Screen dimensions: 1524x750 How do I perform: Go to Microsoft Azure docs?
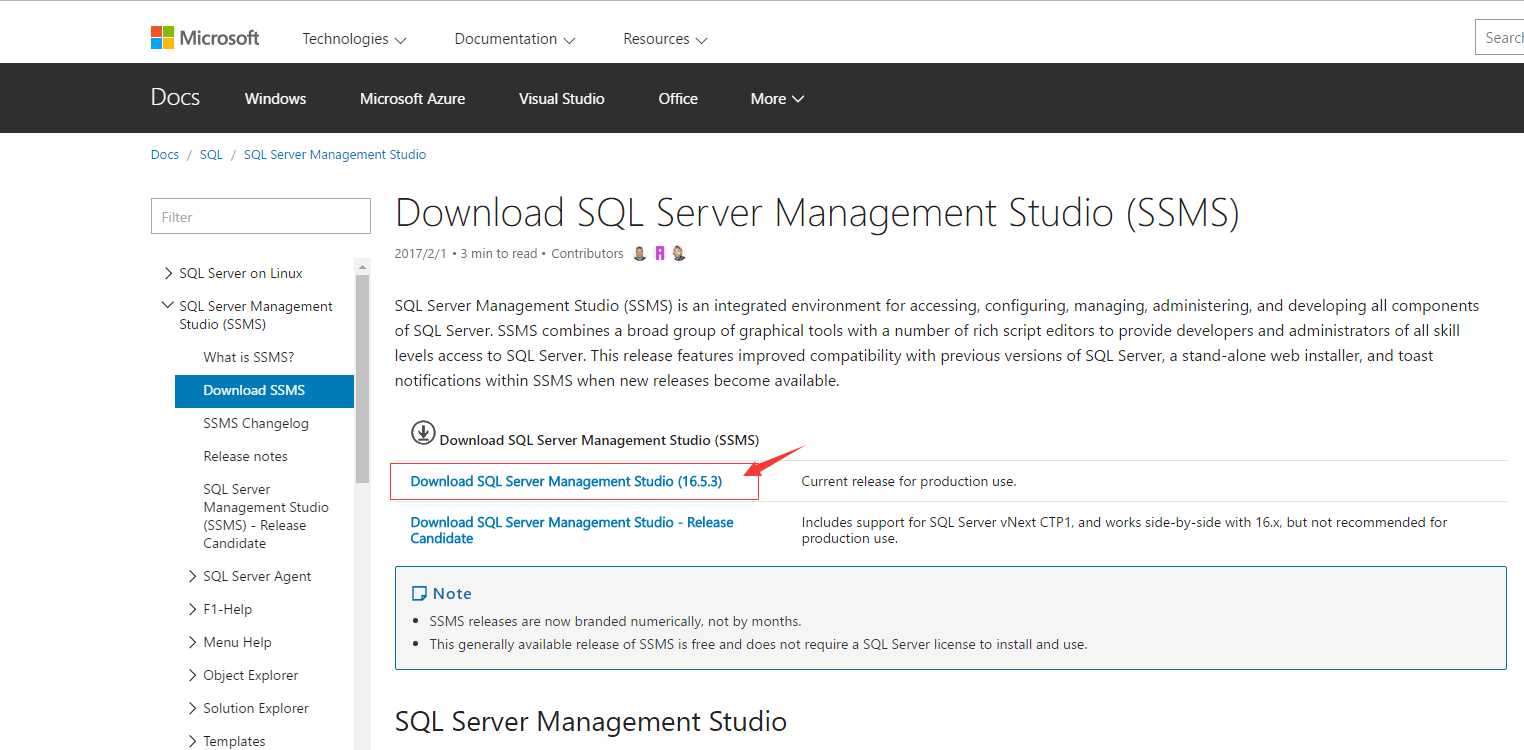click(x=412, y=98)
